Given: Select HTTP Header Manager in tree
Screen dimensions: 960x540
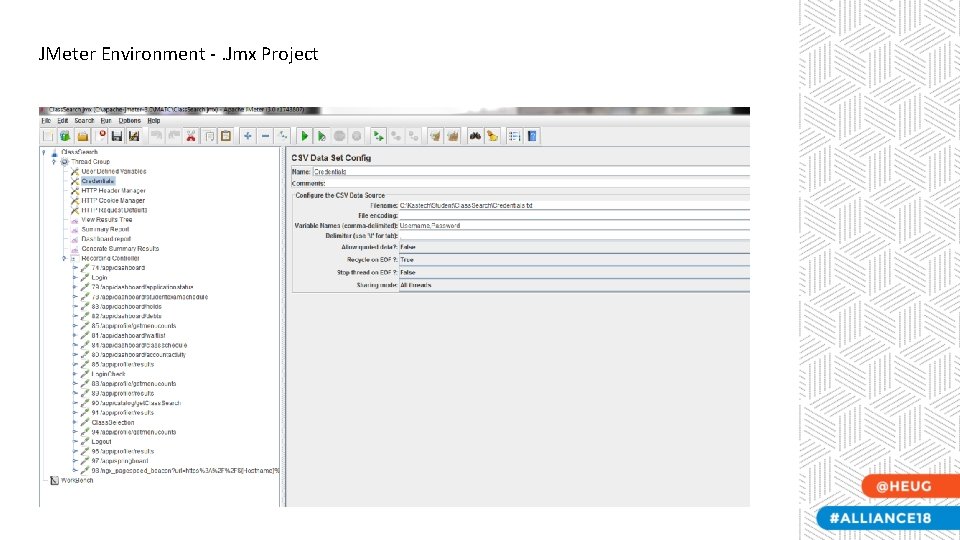Looking at the screenshot, I should point(113,191).
